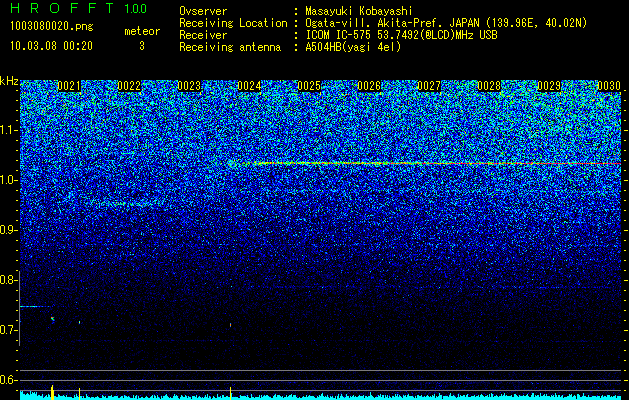This screenshot has width=629, height=400.
Task: Click the antenna text A504HB(yagi 4el)
Action: coord(353,47)
